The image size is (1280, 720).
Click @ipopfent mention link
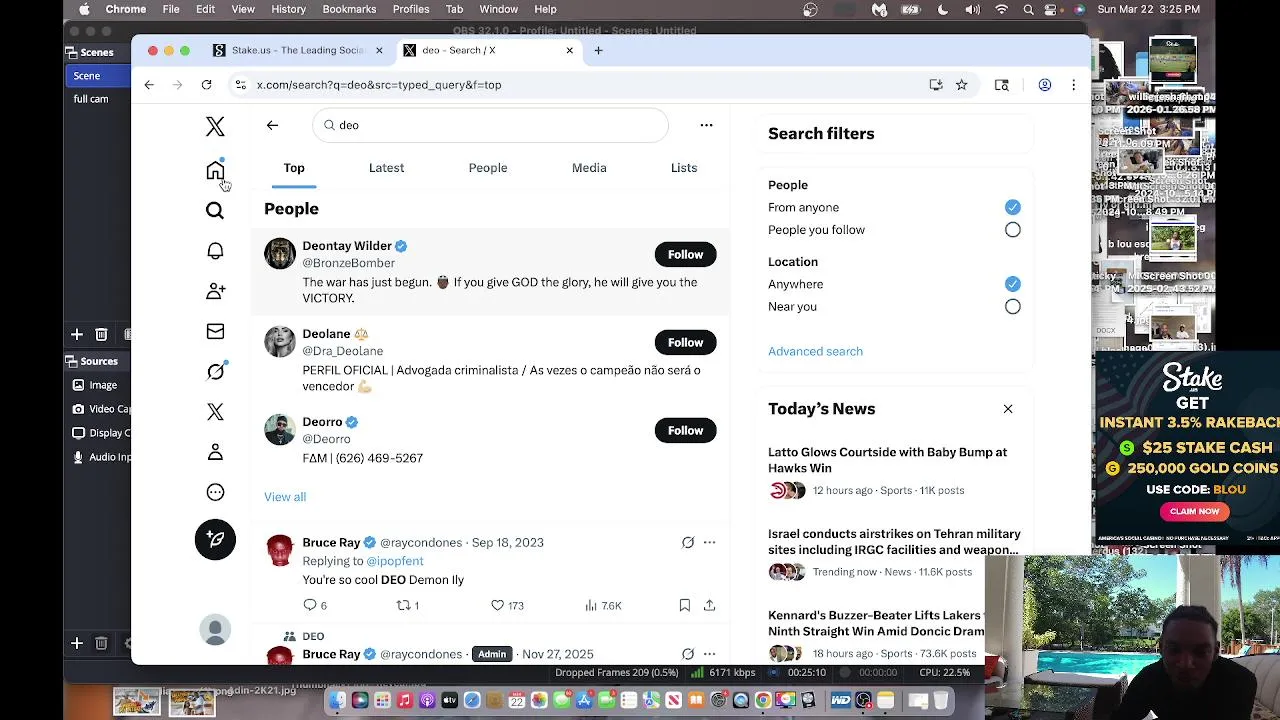(x=395, y=561)
